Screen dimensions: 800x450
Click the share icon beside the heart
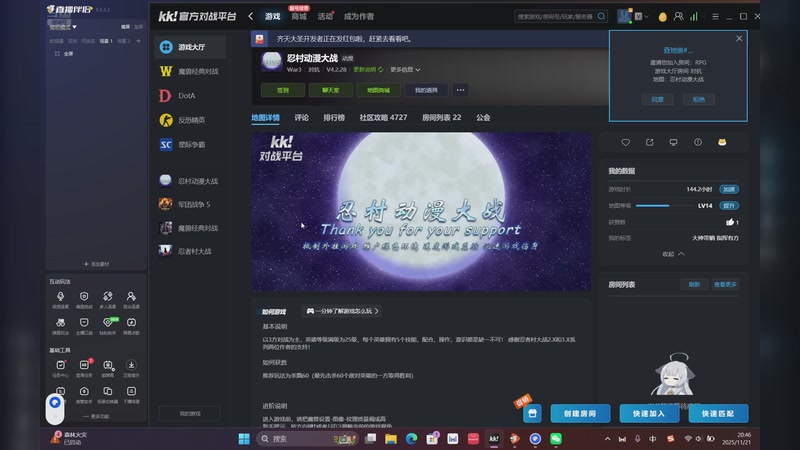(649, 142)
